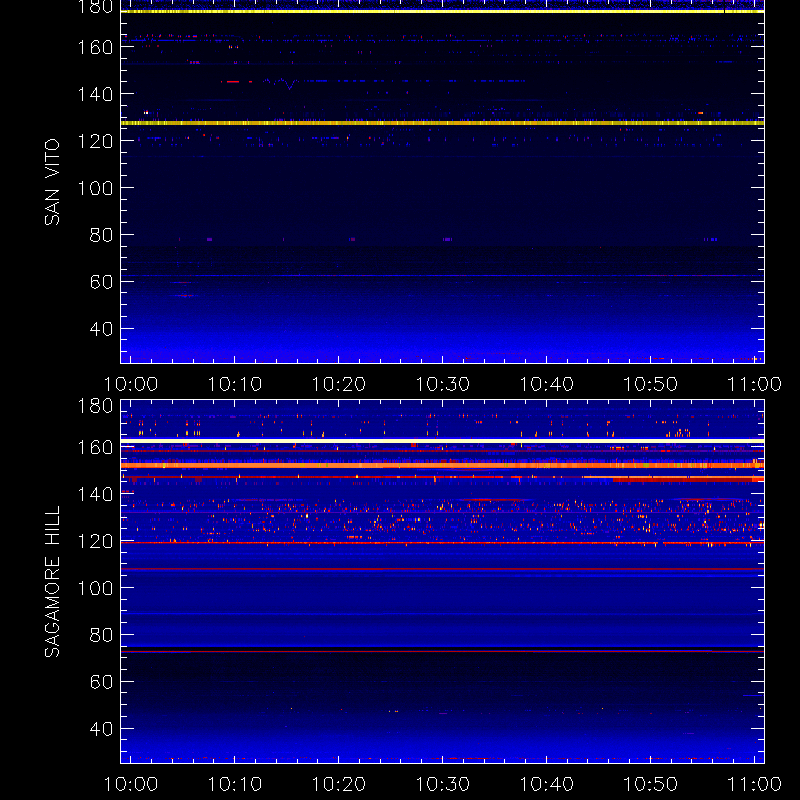Click the 60 tick label on Sagamore Hill axis
Viewport: 800px width, 800px height.
pyautogui.click(x=101, y=682)
